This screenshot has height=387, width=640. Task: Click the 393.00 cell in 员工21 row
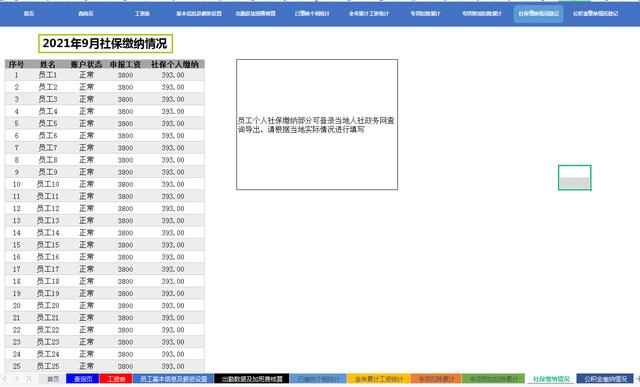click(175, 318)
